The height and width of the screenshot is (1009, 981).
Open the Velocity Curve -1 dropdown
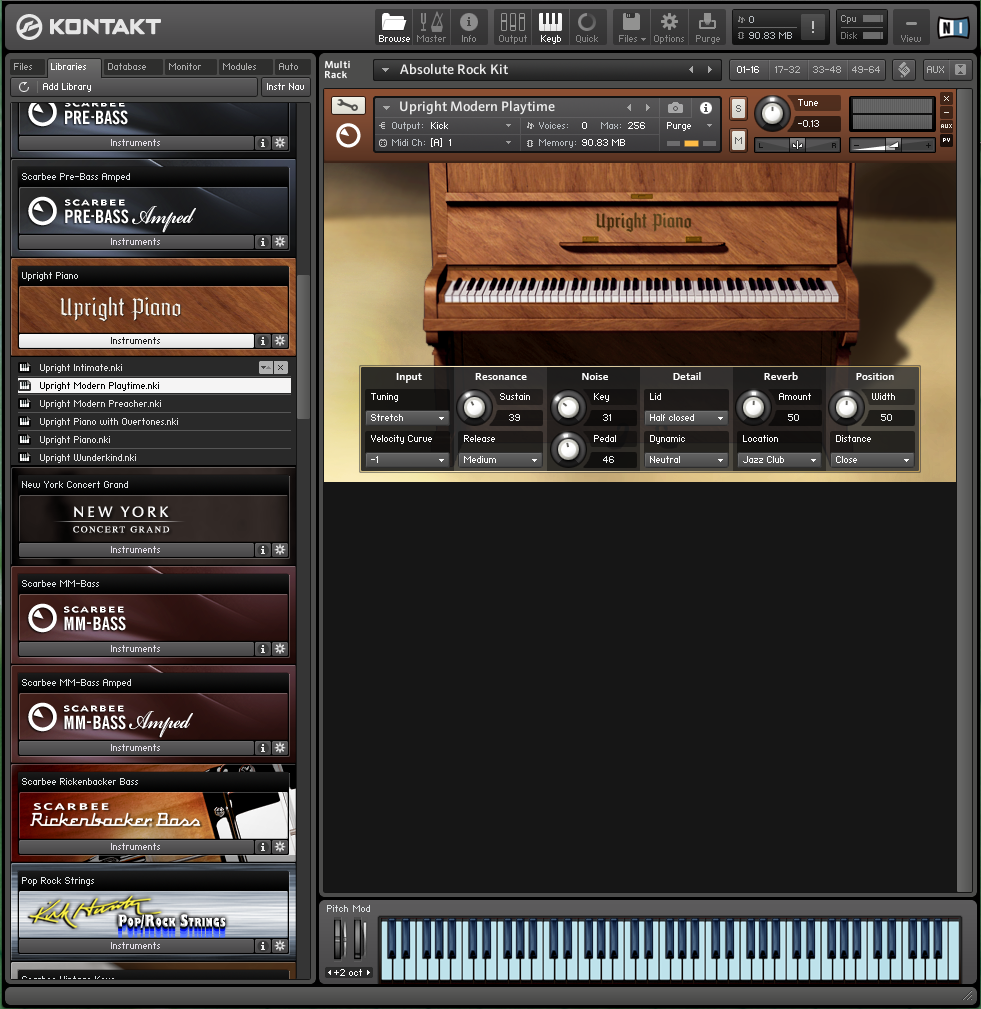click(407, 459)
